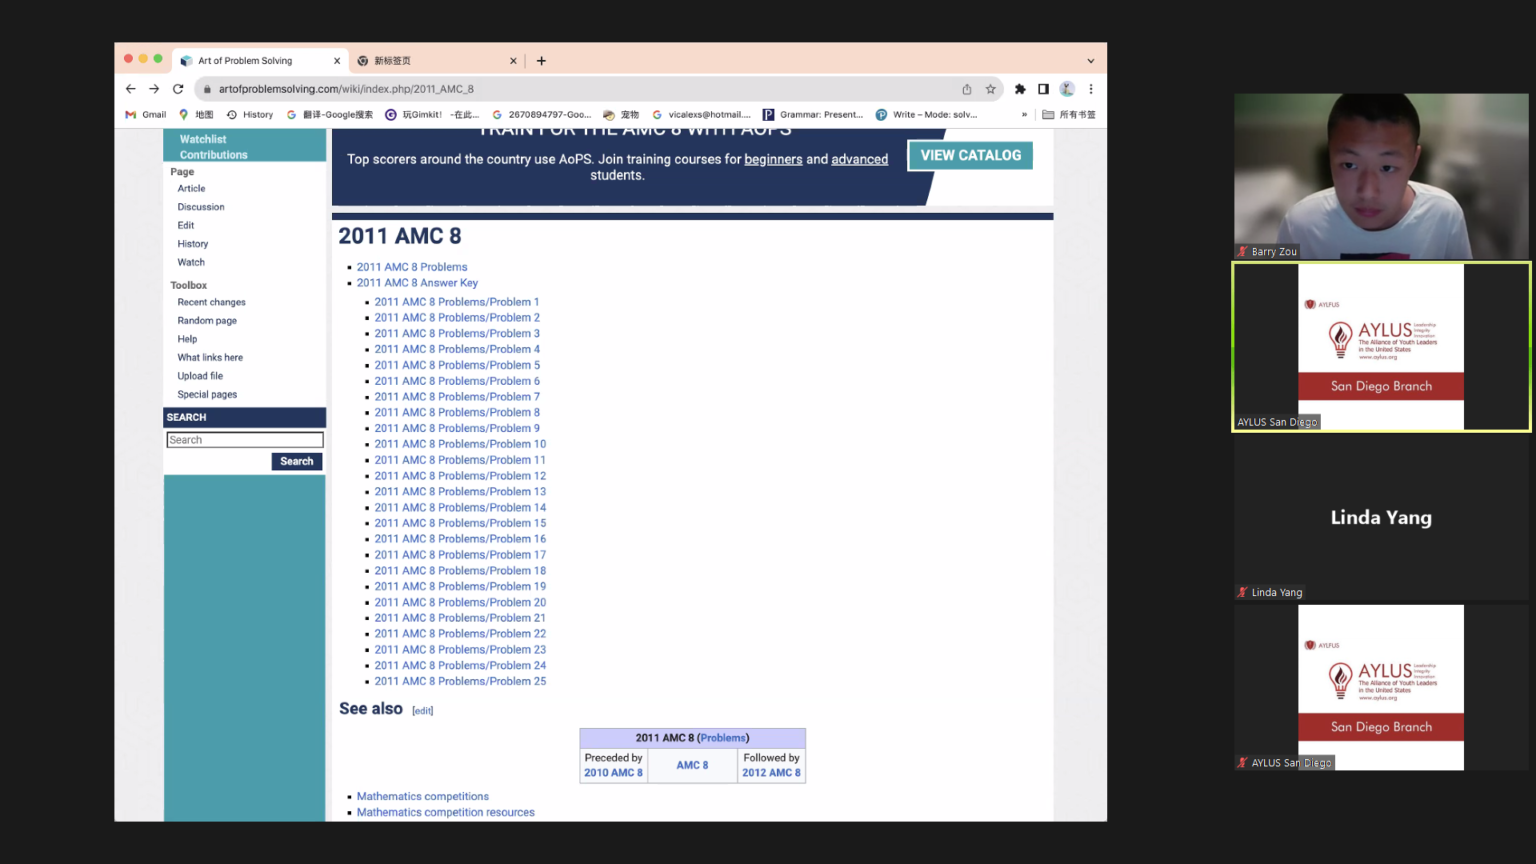Image resolution: width=1536 pixels, height=864 pixels.
Task: Open Upload file in Toolbox
Action: 200,376
